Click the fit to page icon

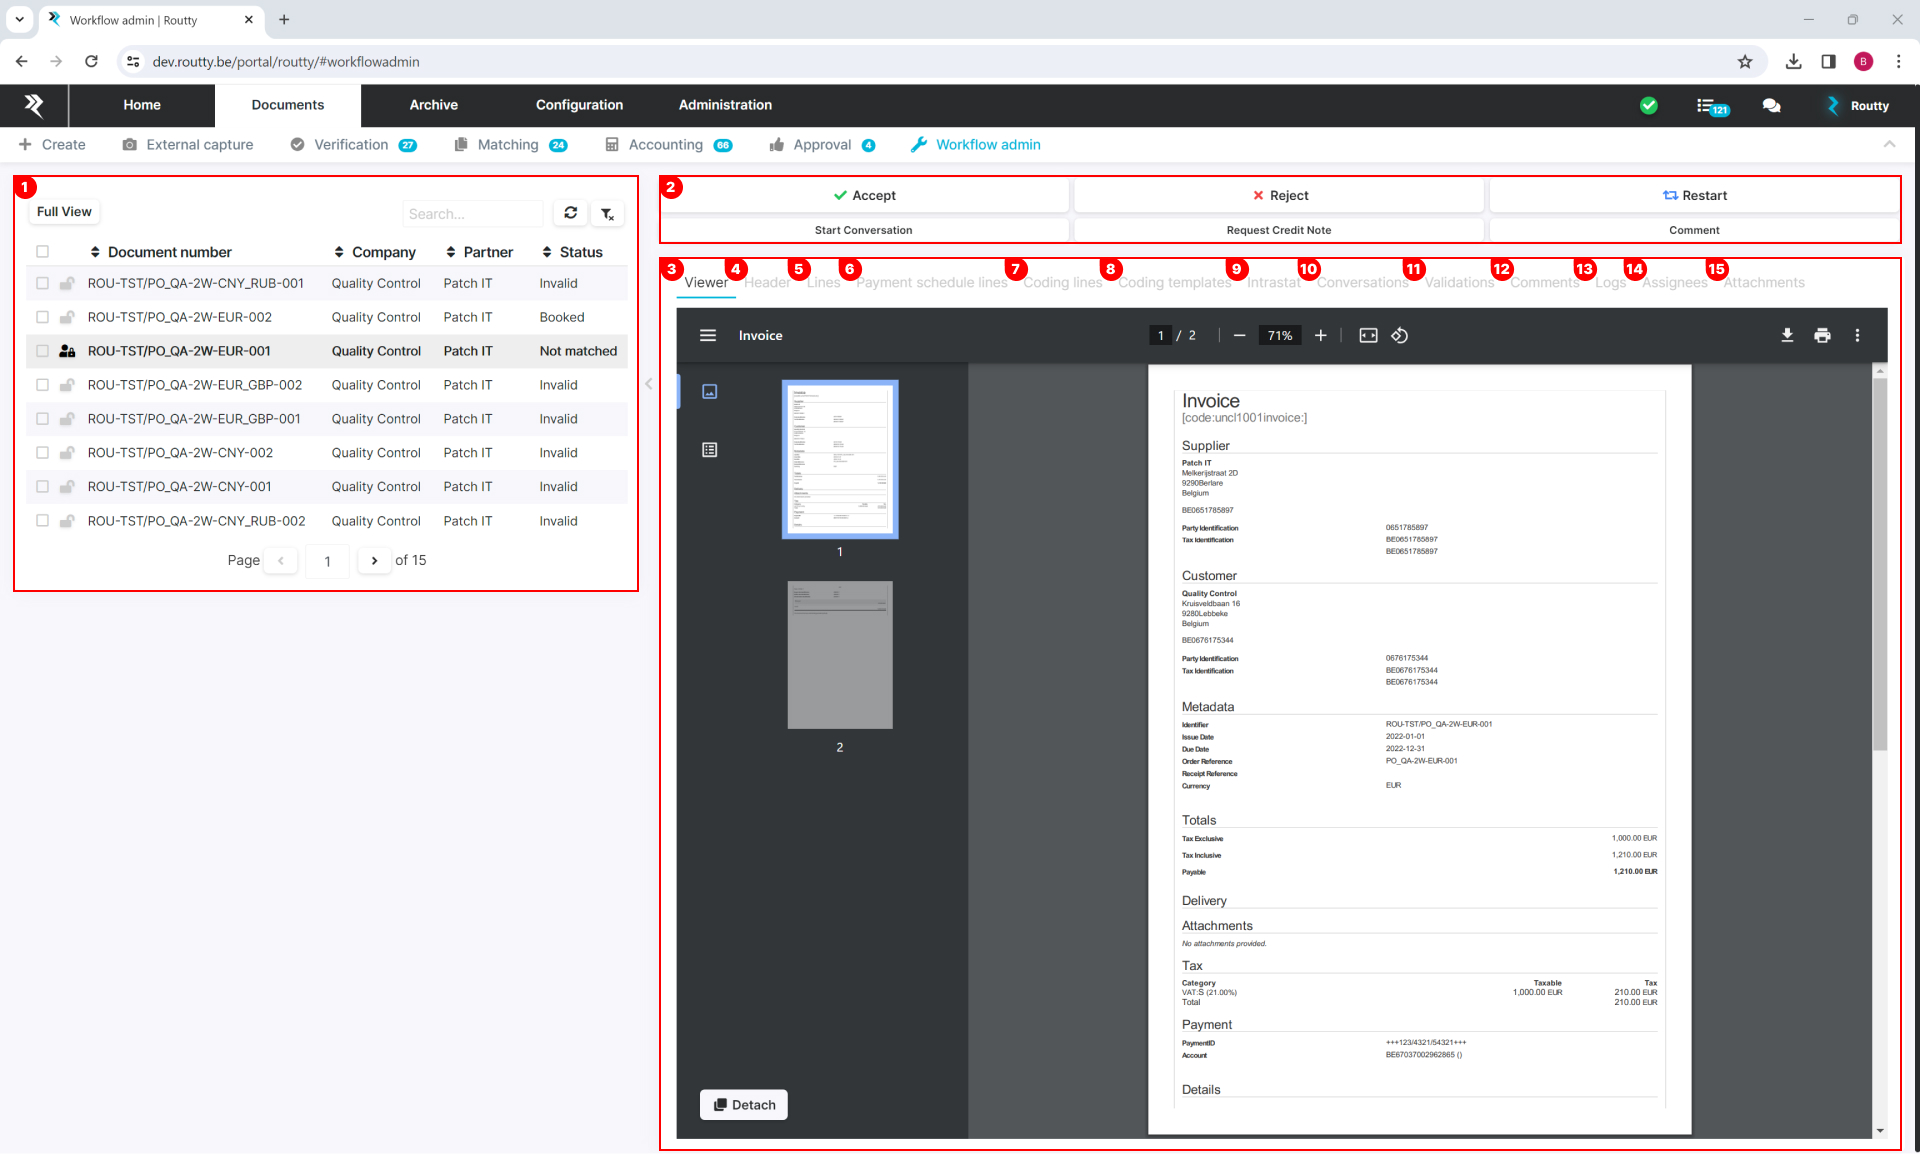[x=1368, y=336]
